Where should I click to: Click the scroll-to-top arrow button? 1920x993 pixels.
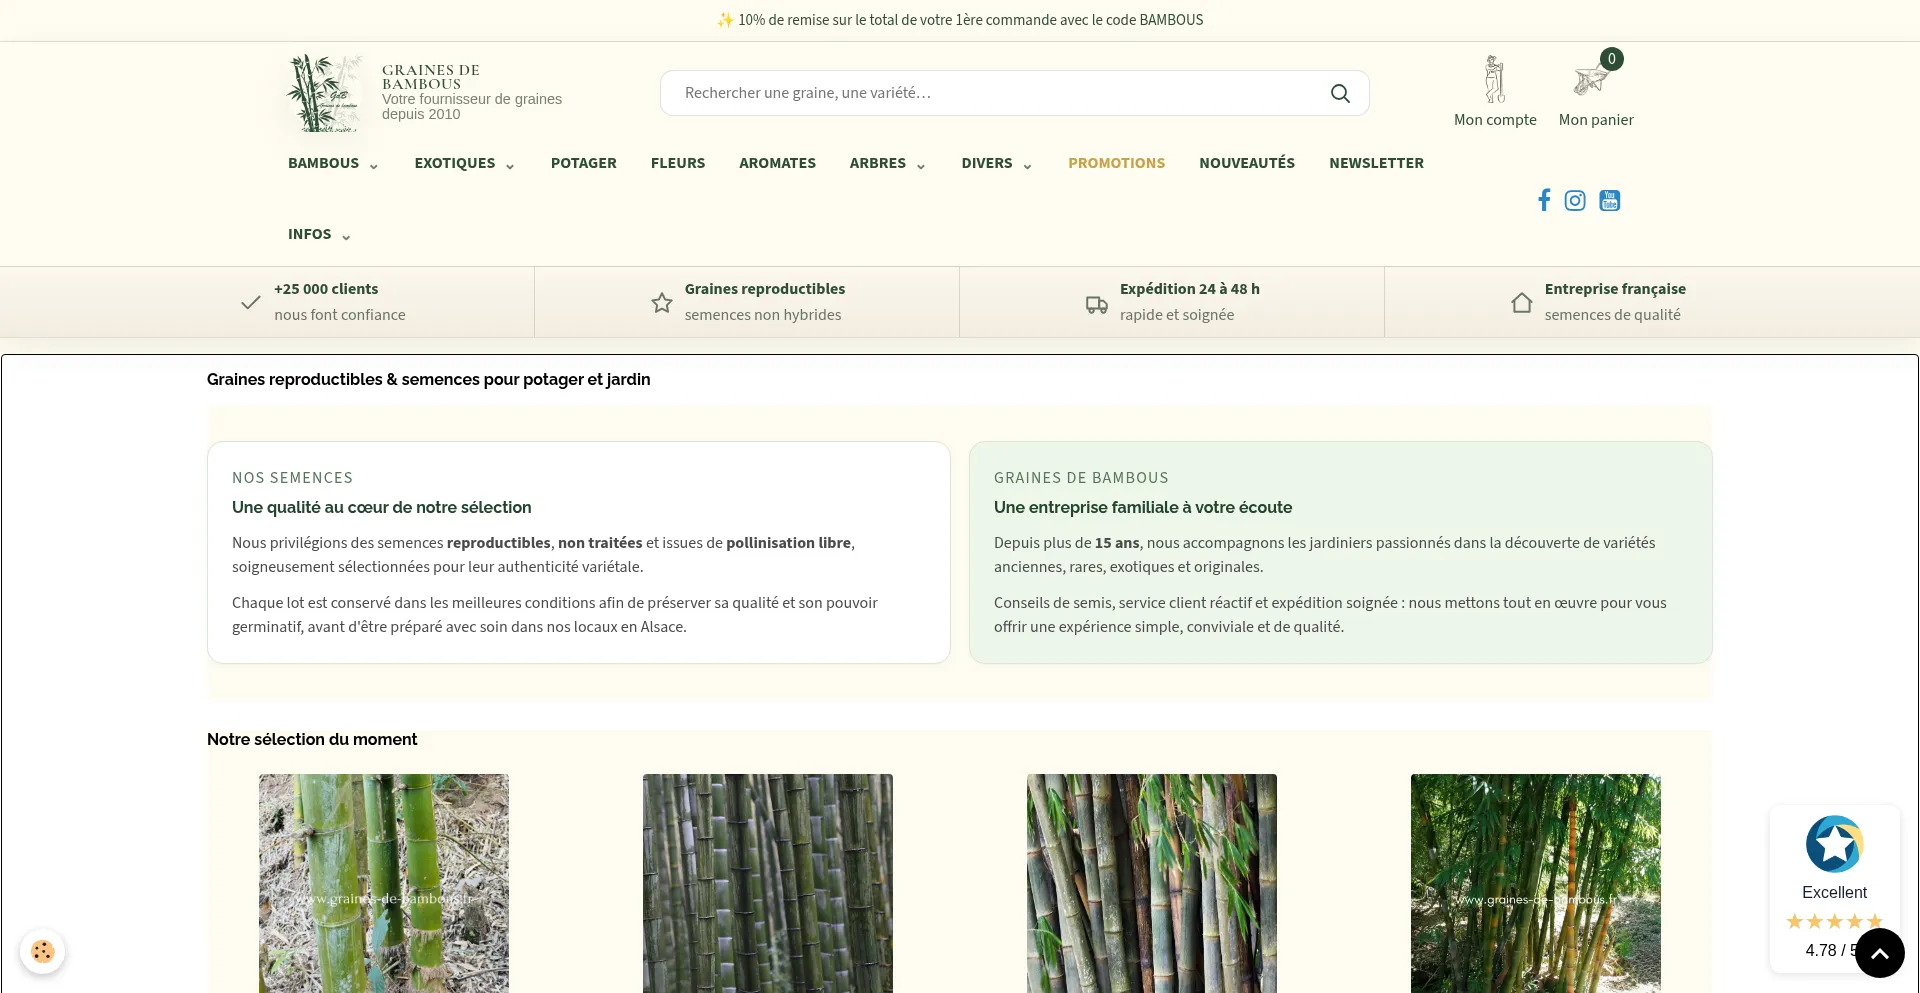click(x=1880, y=953)
